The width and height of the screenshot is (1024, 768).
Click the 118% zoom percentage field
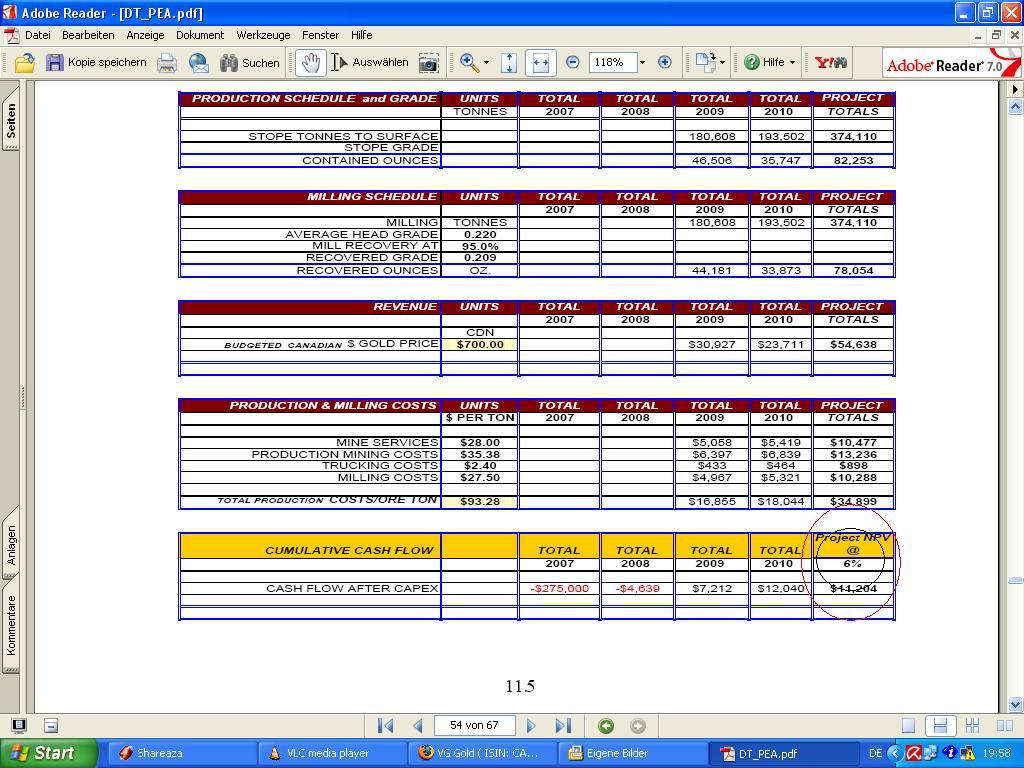pos(612,63)
